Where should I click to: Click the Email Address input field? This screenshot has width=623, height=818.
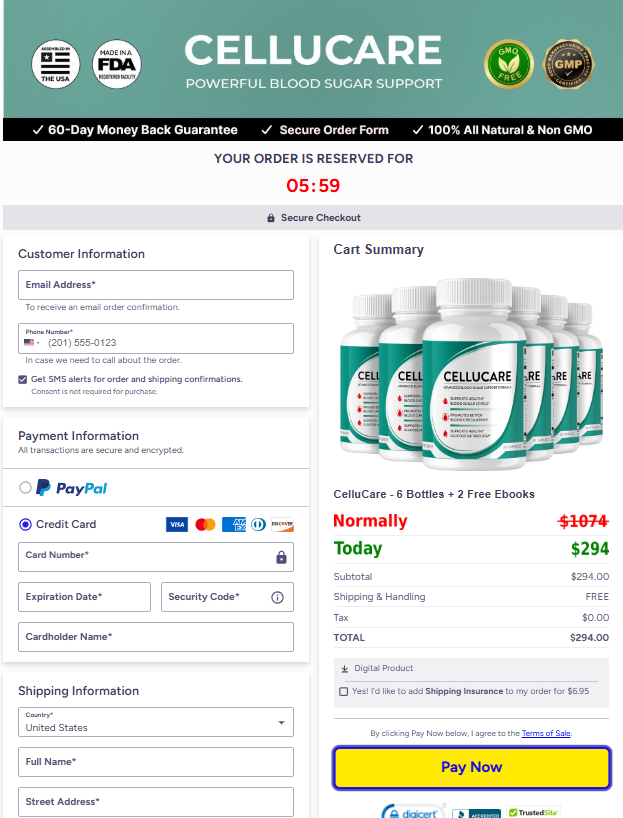pyautogui.click(x=156, y=285)
